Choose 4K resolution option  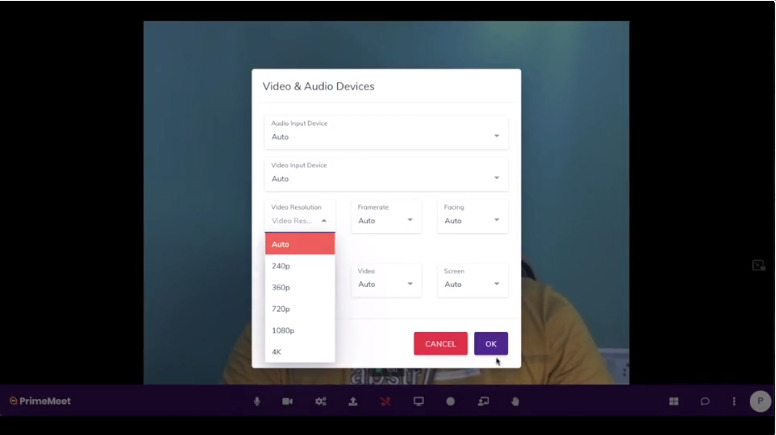300,352
